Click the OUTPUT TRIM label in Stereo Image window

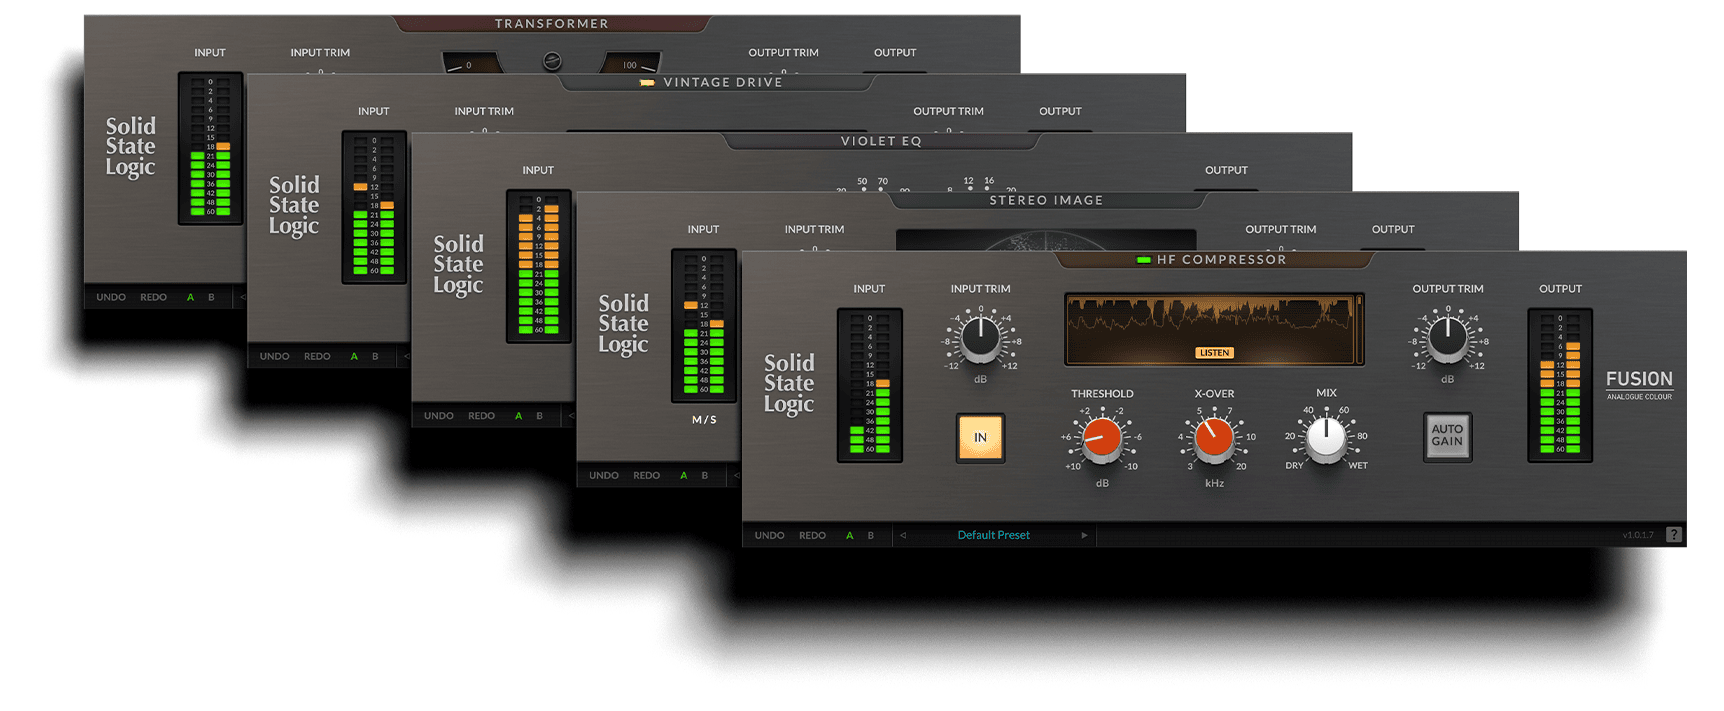pos(1281,230)
